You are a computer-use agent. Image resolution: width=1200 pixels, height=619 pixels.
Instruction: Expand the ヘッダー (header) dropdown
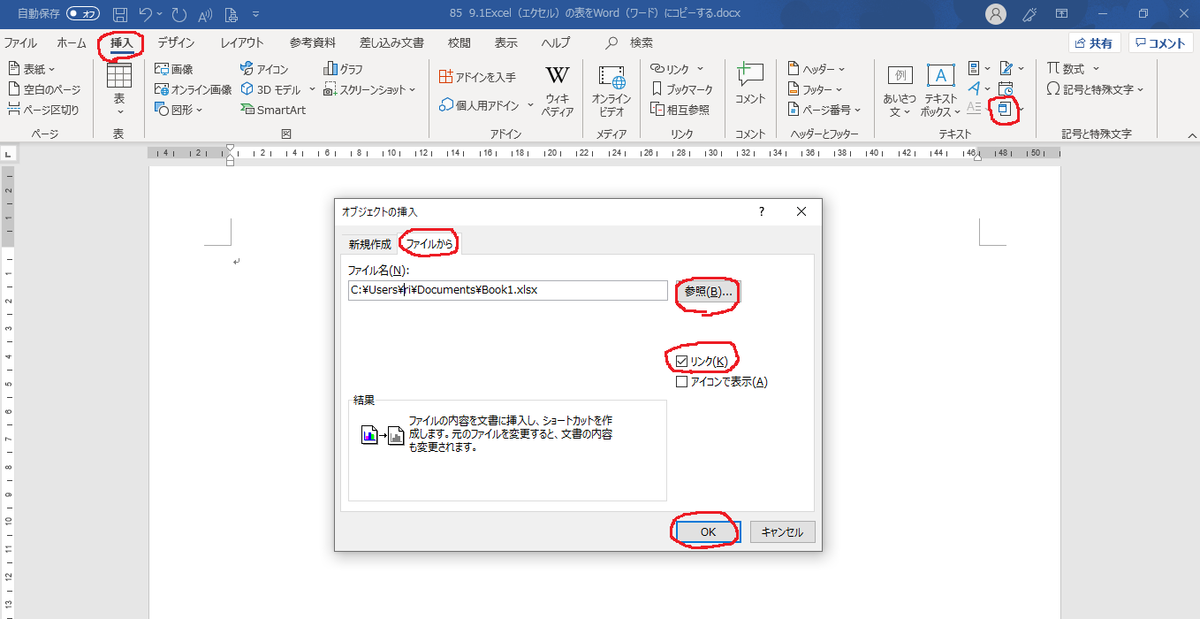[x=841, y=69]
